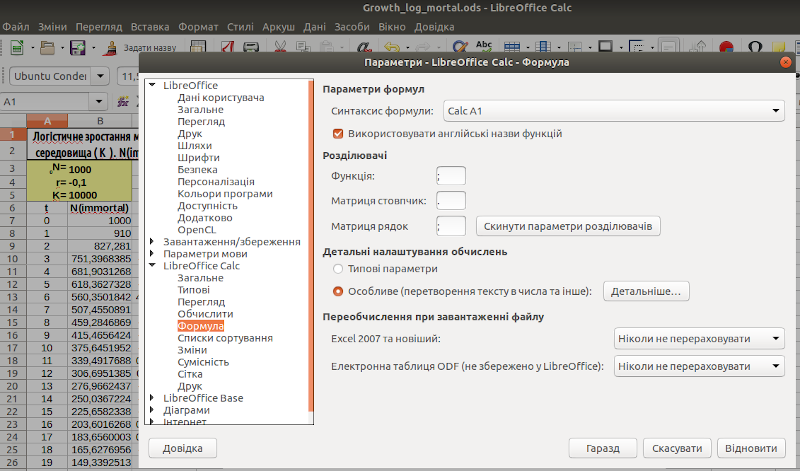Open the Засоби menu
The width and height of the screenshot is (800, 471).
point(352,27)
